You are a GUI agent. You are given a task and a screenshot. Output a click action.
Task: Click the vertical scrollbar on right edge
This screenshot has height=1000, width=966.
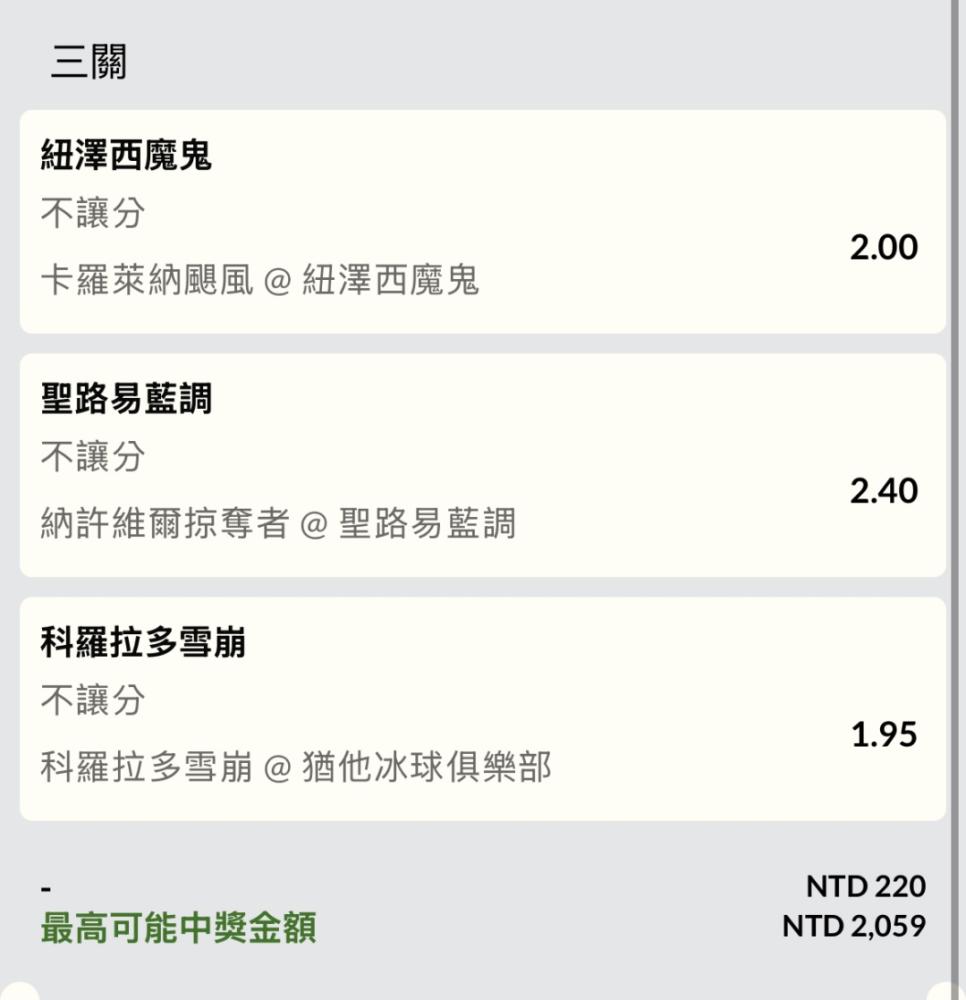957,400
